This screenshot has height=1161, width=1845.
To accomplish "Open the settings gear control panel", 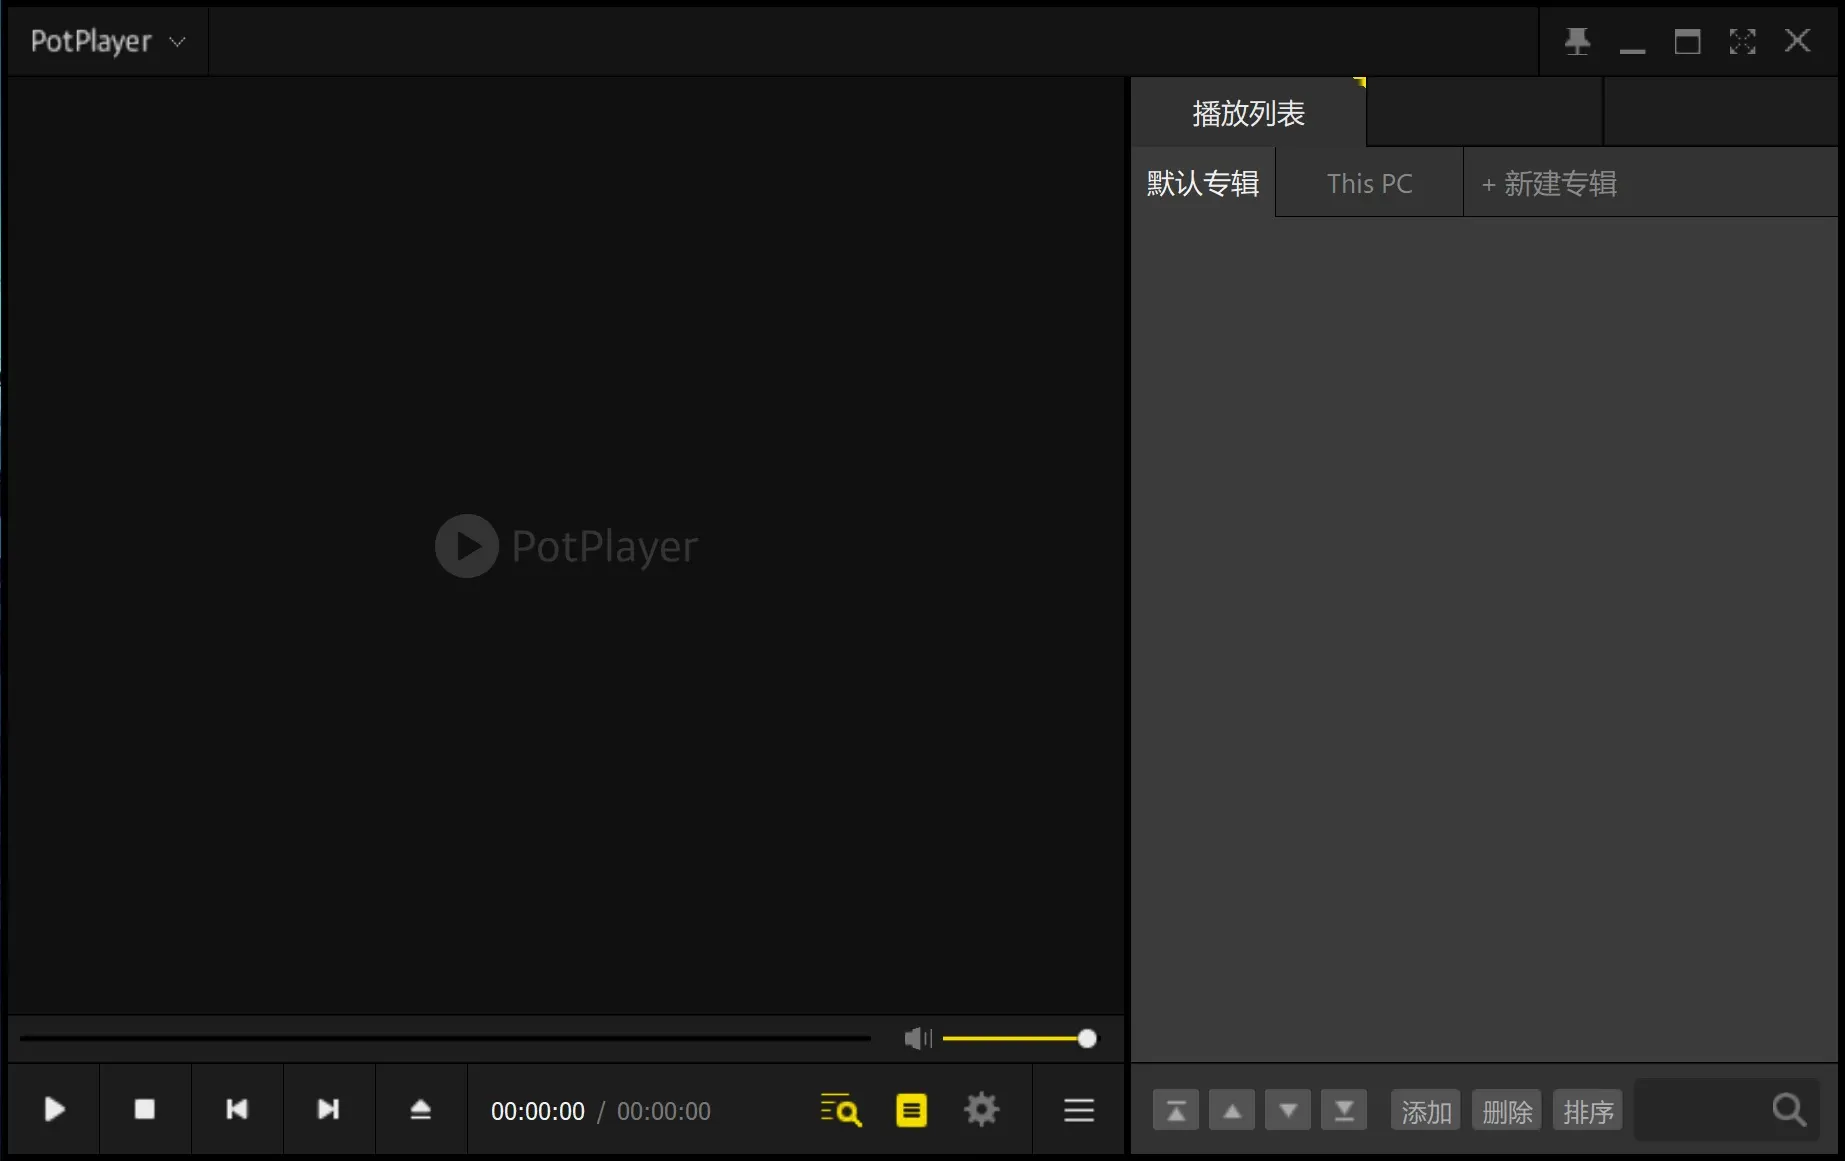I will coord(981,1110).
